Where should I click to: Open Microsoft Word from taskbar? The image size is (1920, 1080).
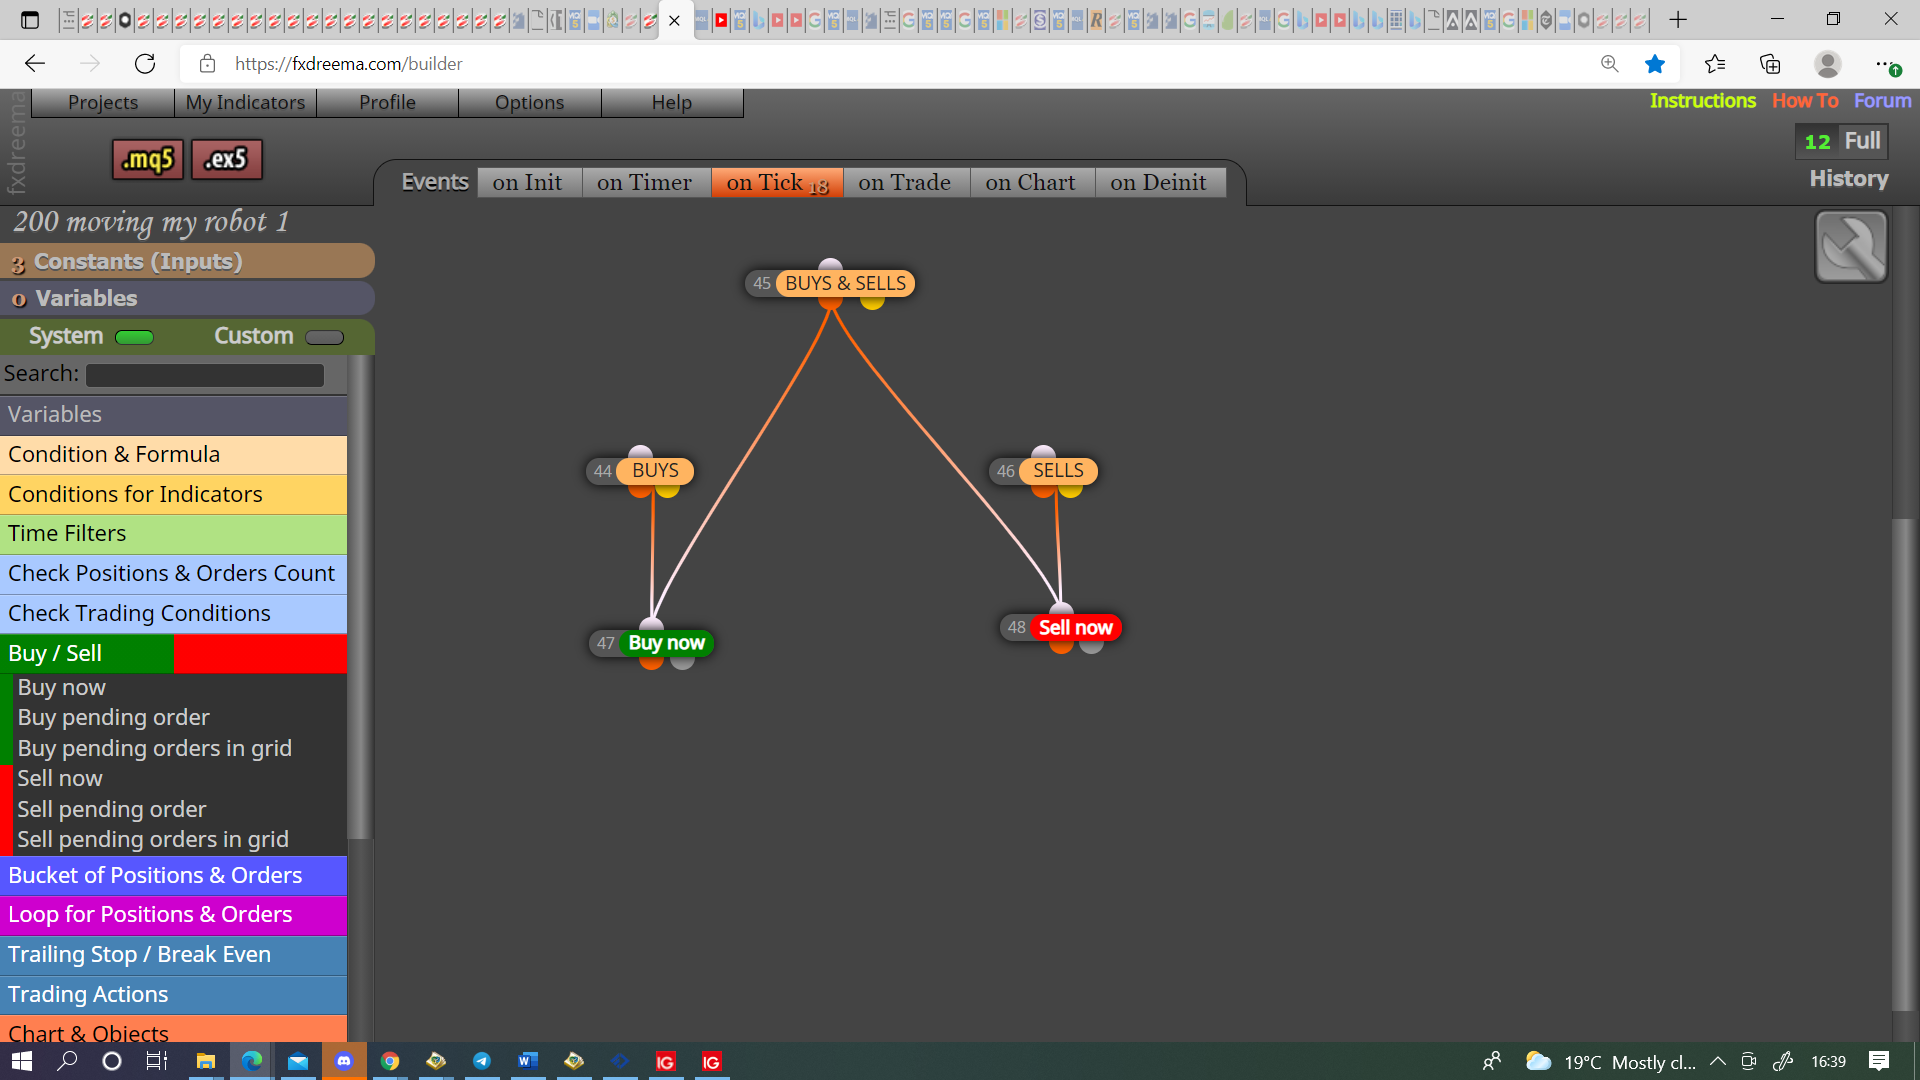(528, 1061)
